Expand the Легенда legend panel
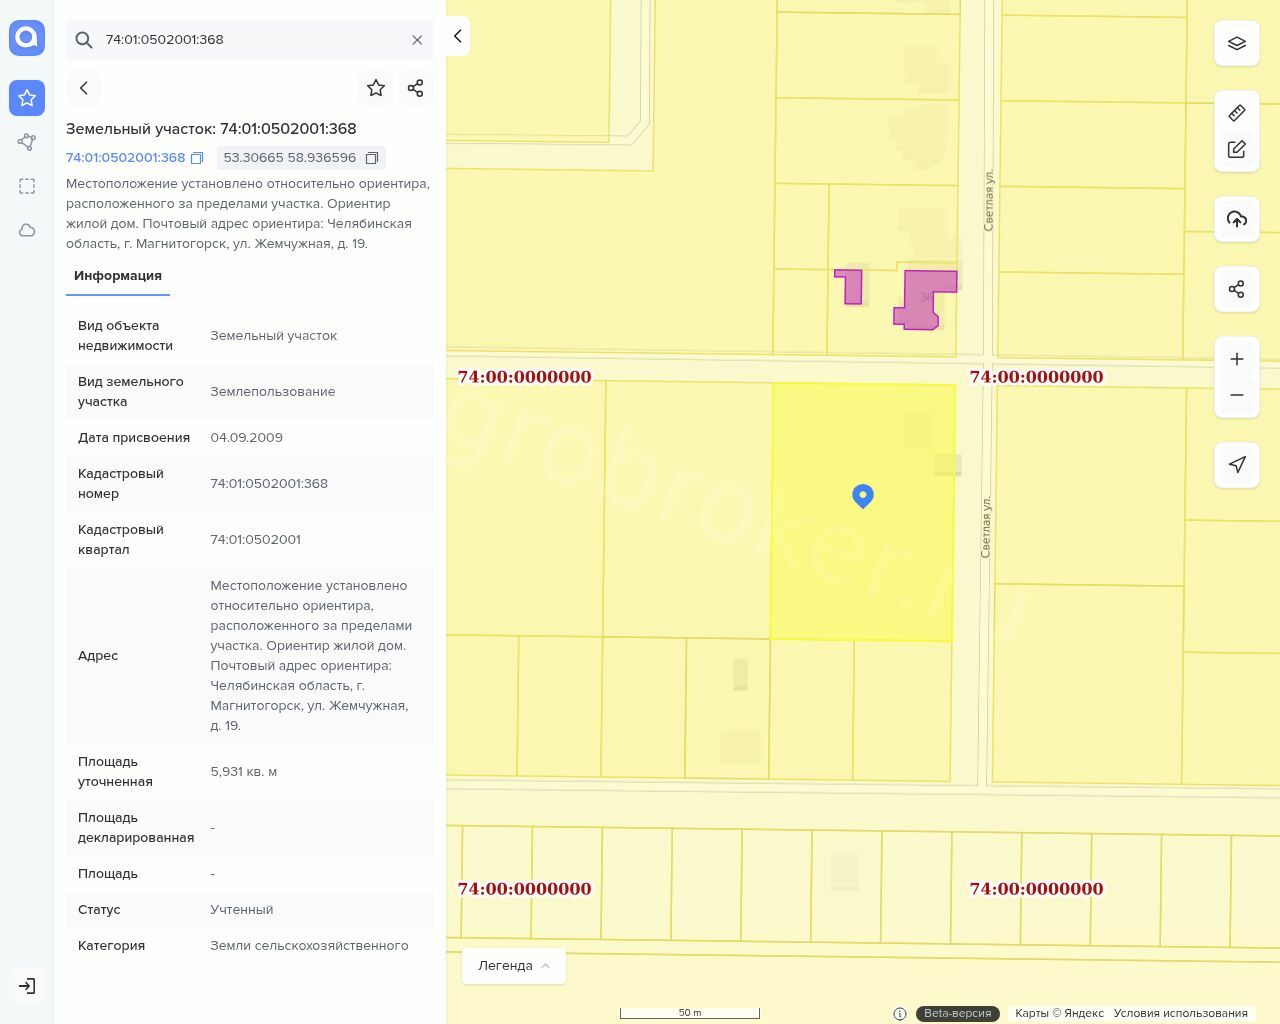Screen dimensions: 1280x1024 513,965
